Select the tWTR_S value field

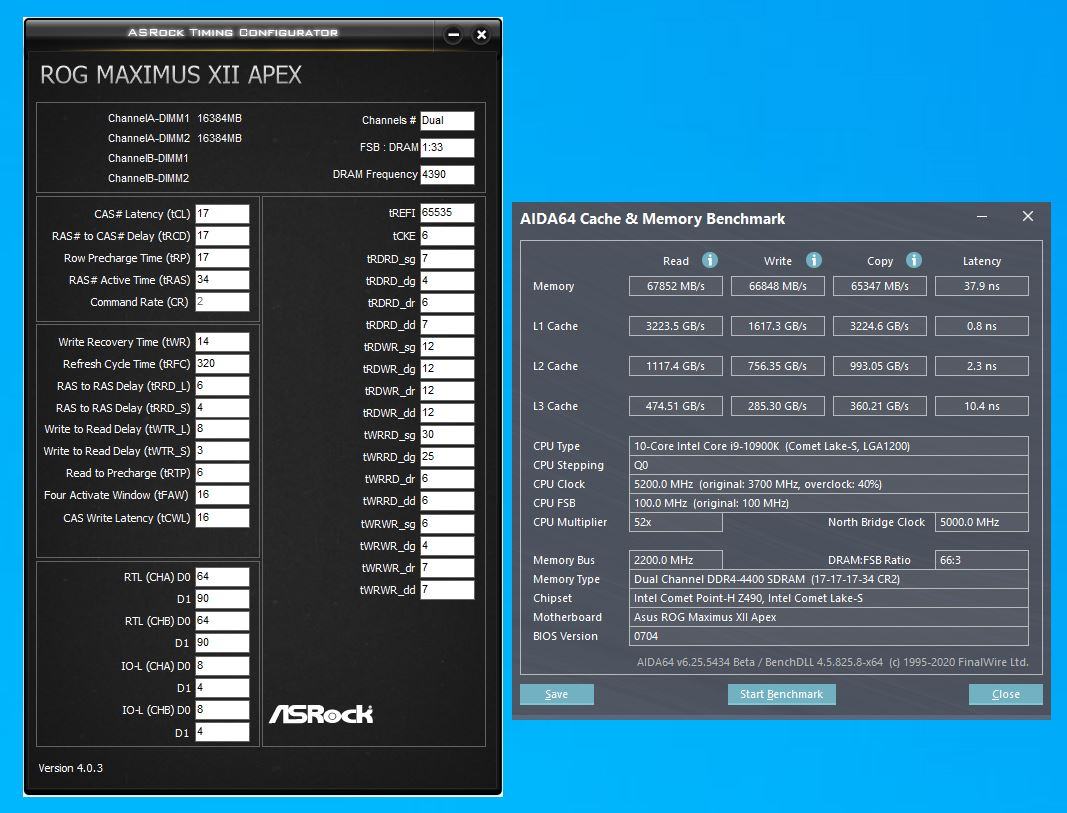pyautogui.click(x=223, y=450)
